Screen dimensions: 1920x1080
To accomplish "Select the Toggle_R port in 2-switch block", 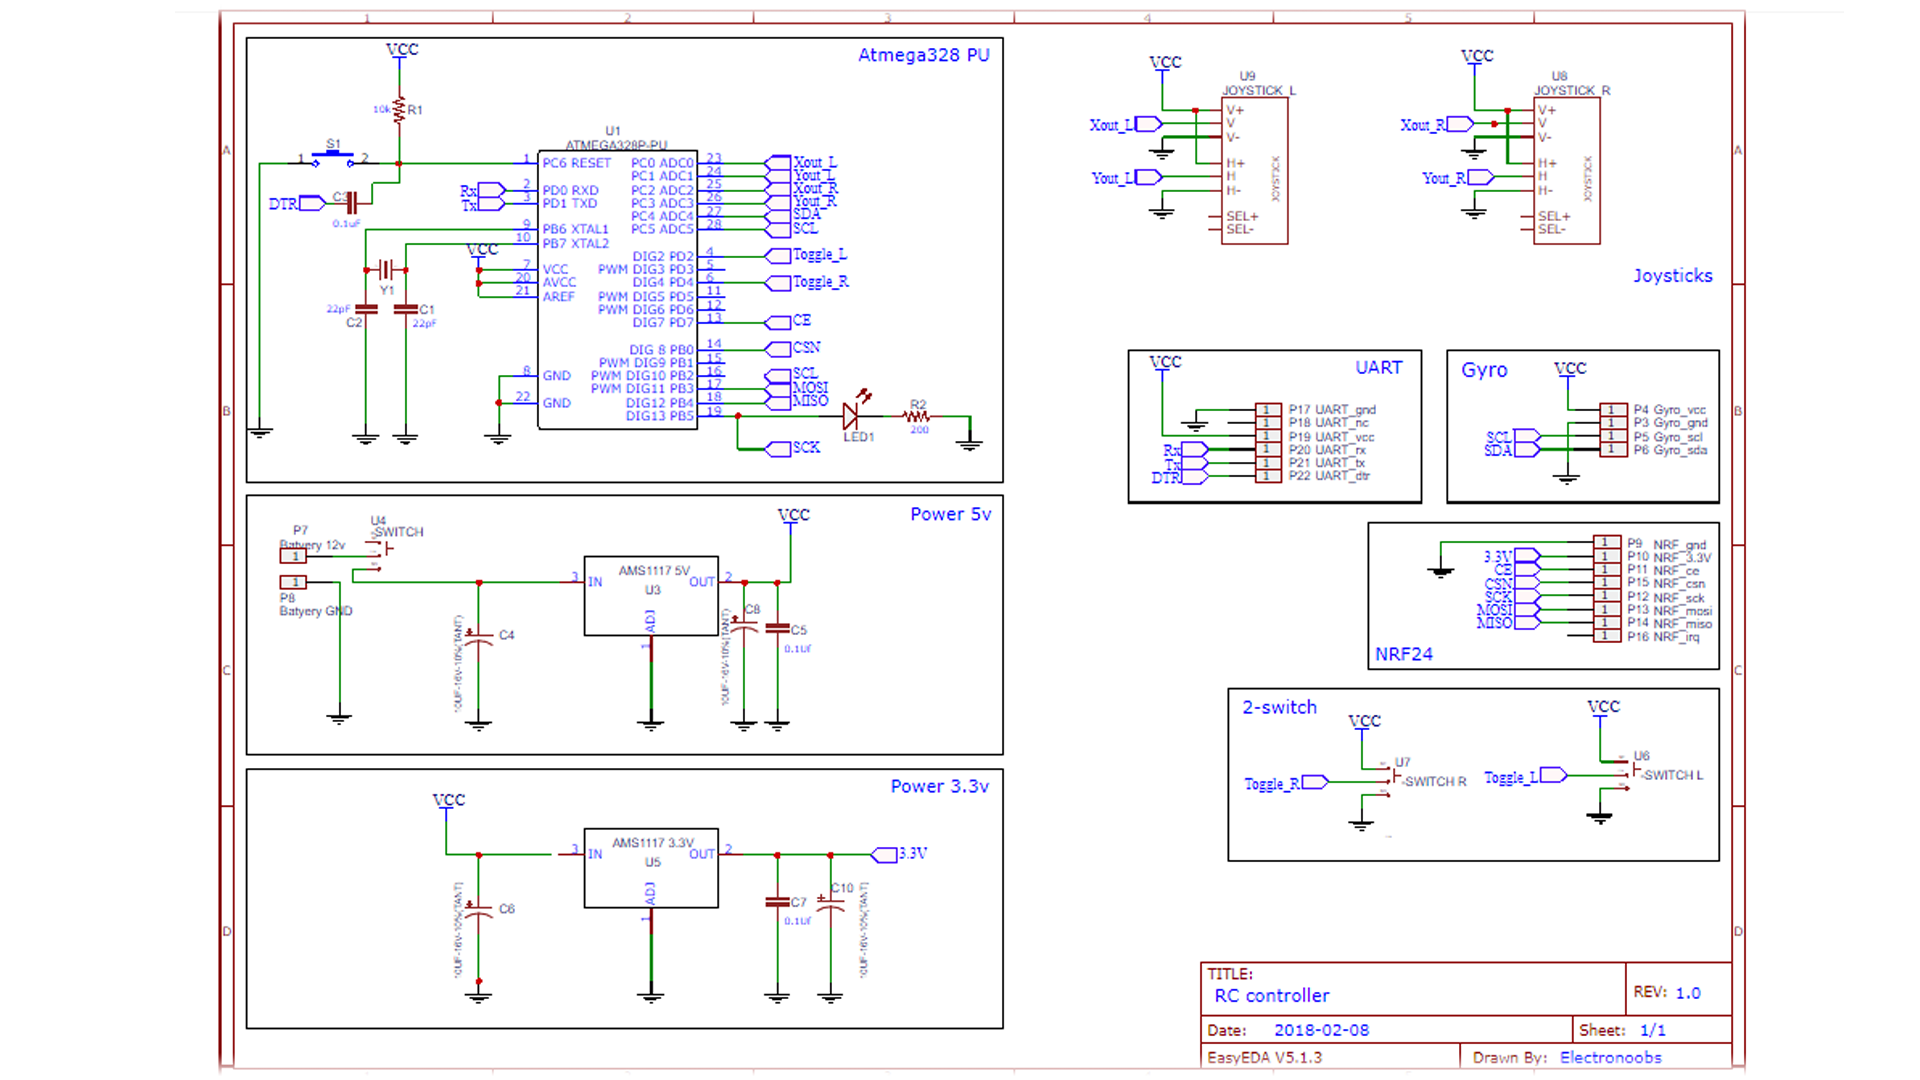I will 1286,783.
